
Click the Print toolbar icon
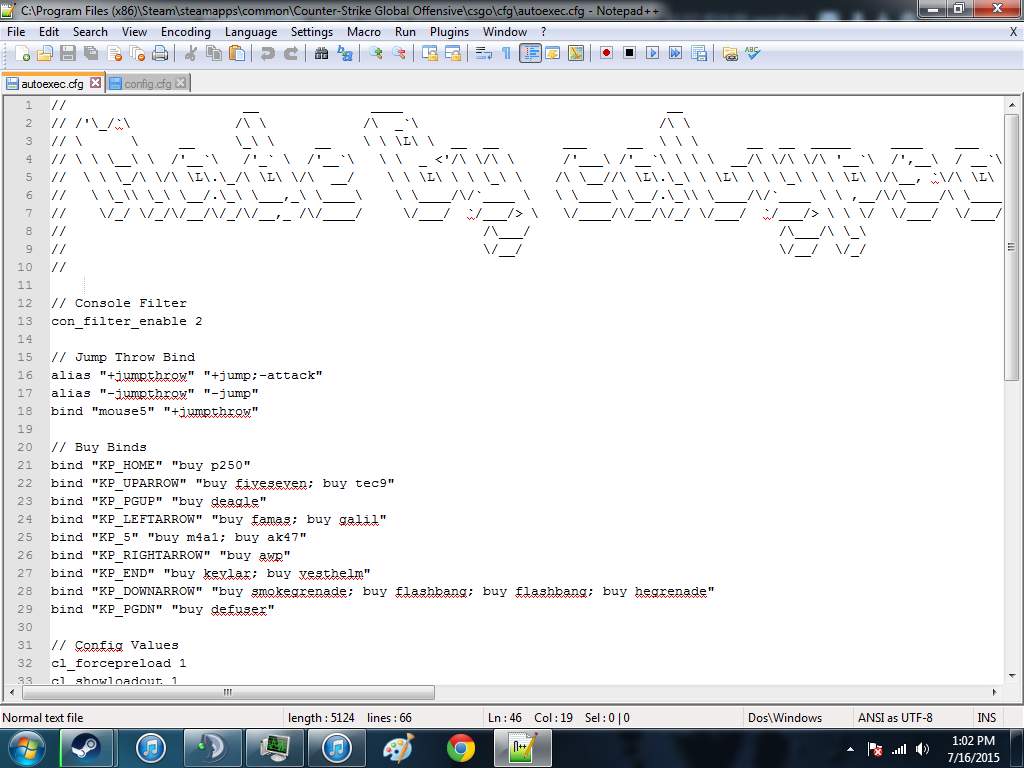160,54
